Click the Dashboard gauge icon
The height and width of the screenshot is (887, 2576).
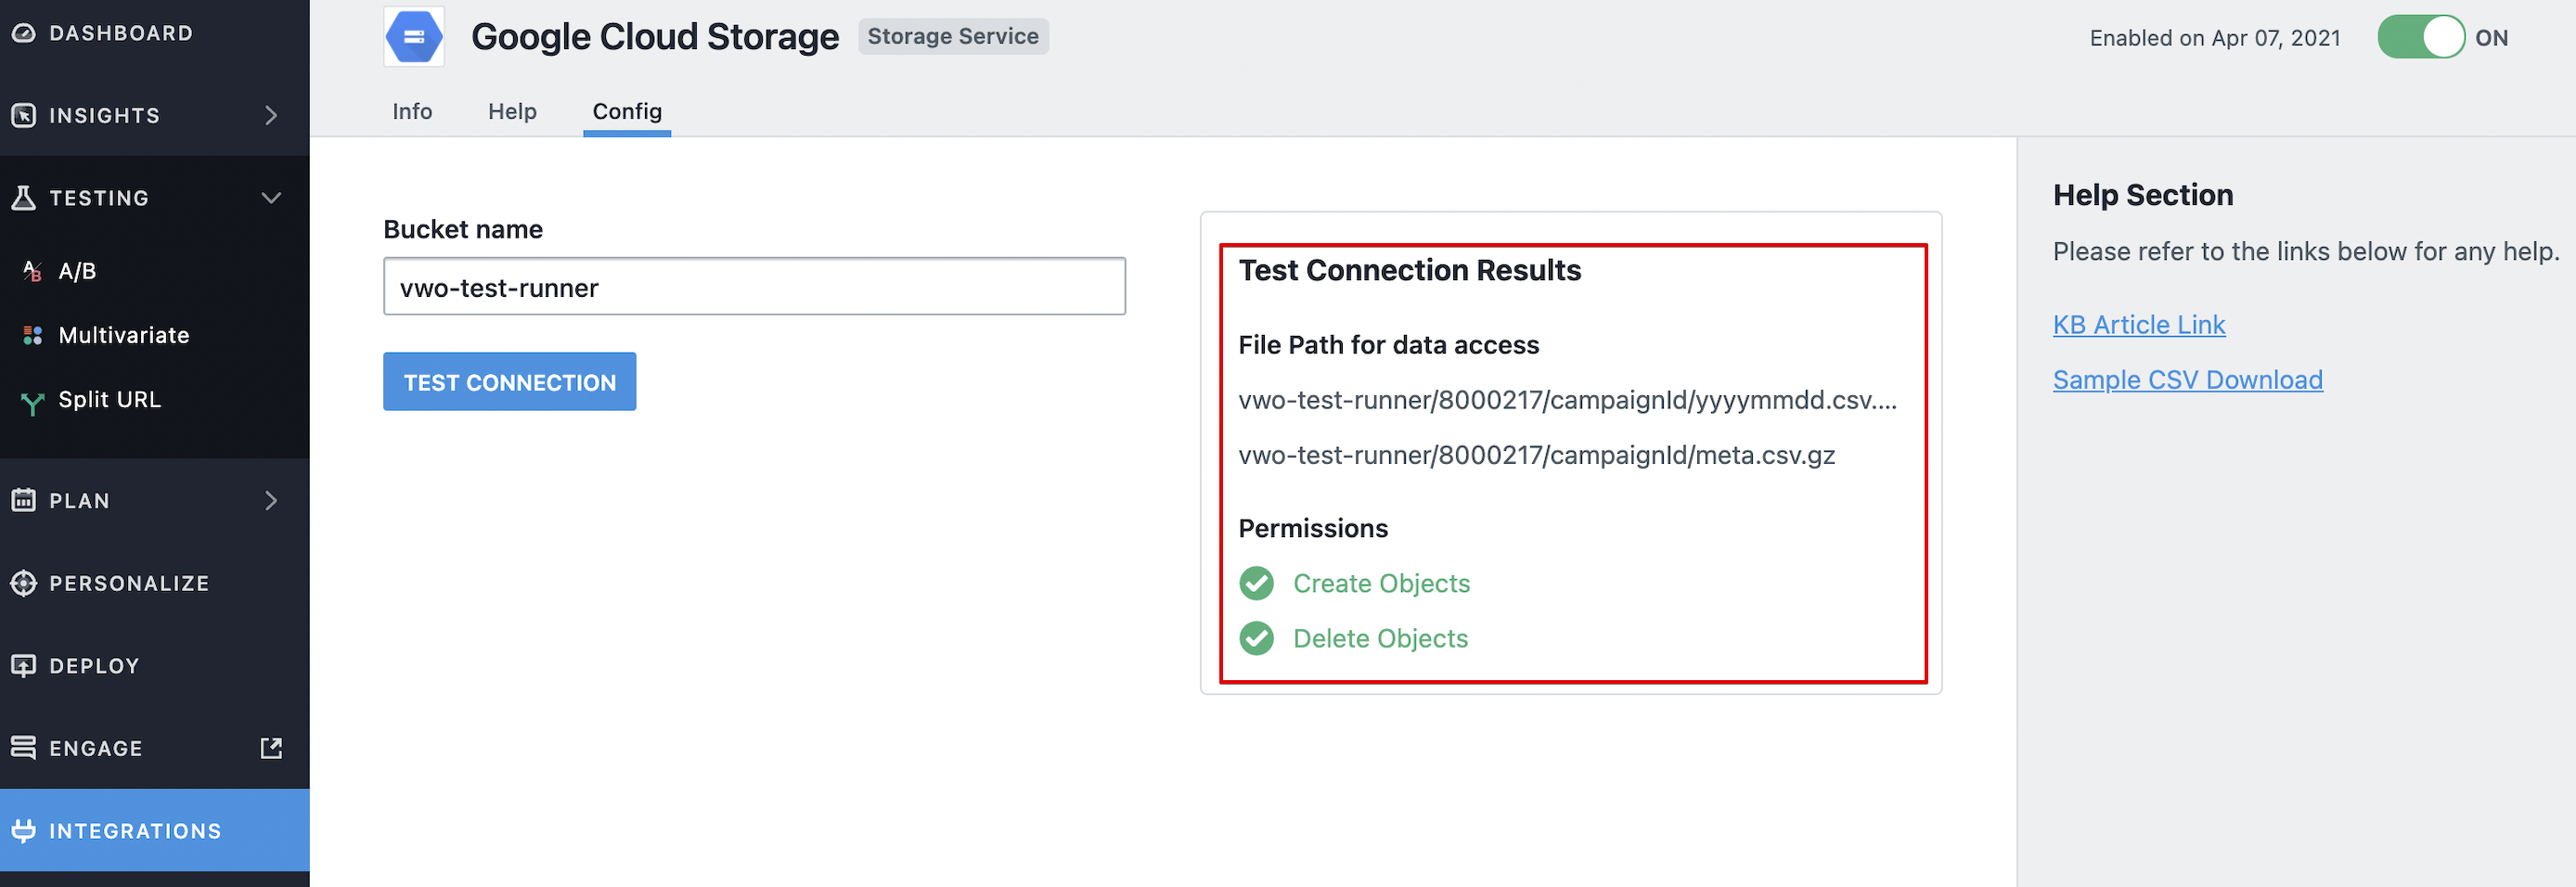[23, 33]
